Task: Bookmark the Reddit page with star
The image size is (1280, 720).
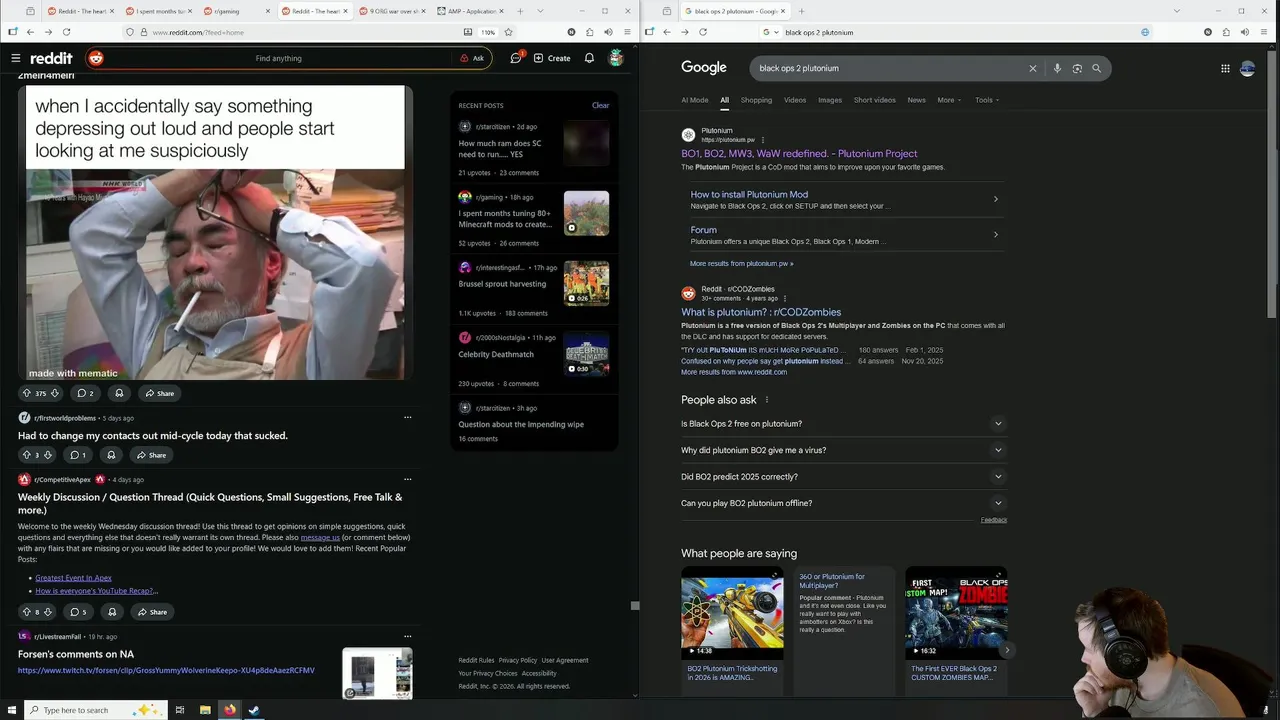Action: pyautogui.click(x=508, y=32)
